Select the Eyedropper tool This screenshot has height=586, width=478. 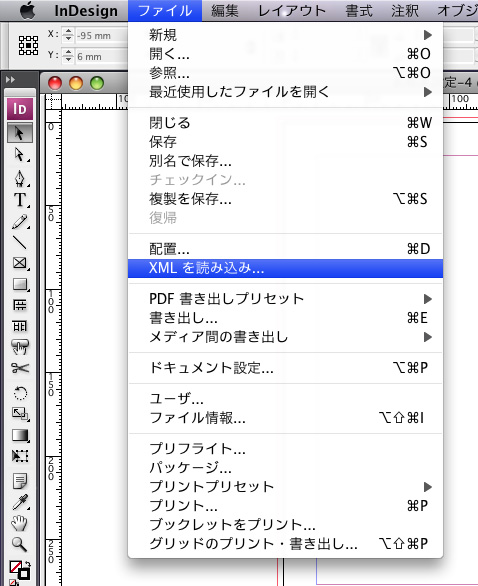(20, 502)
